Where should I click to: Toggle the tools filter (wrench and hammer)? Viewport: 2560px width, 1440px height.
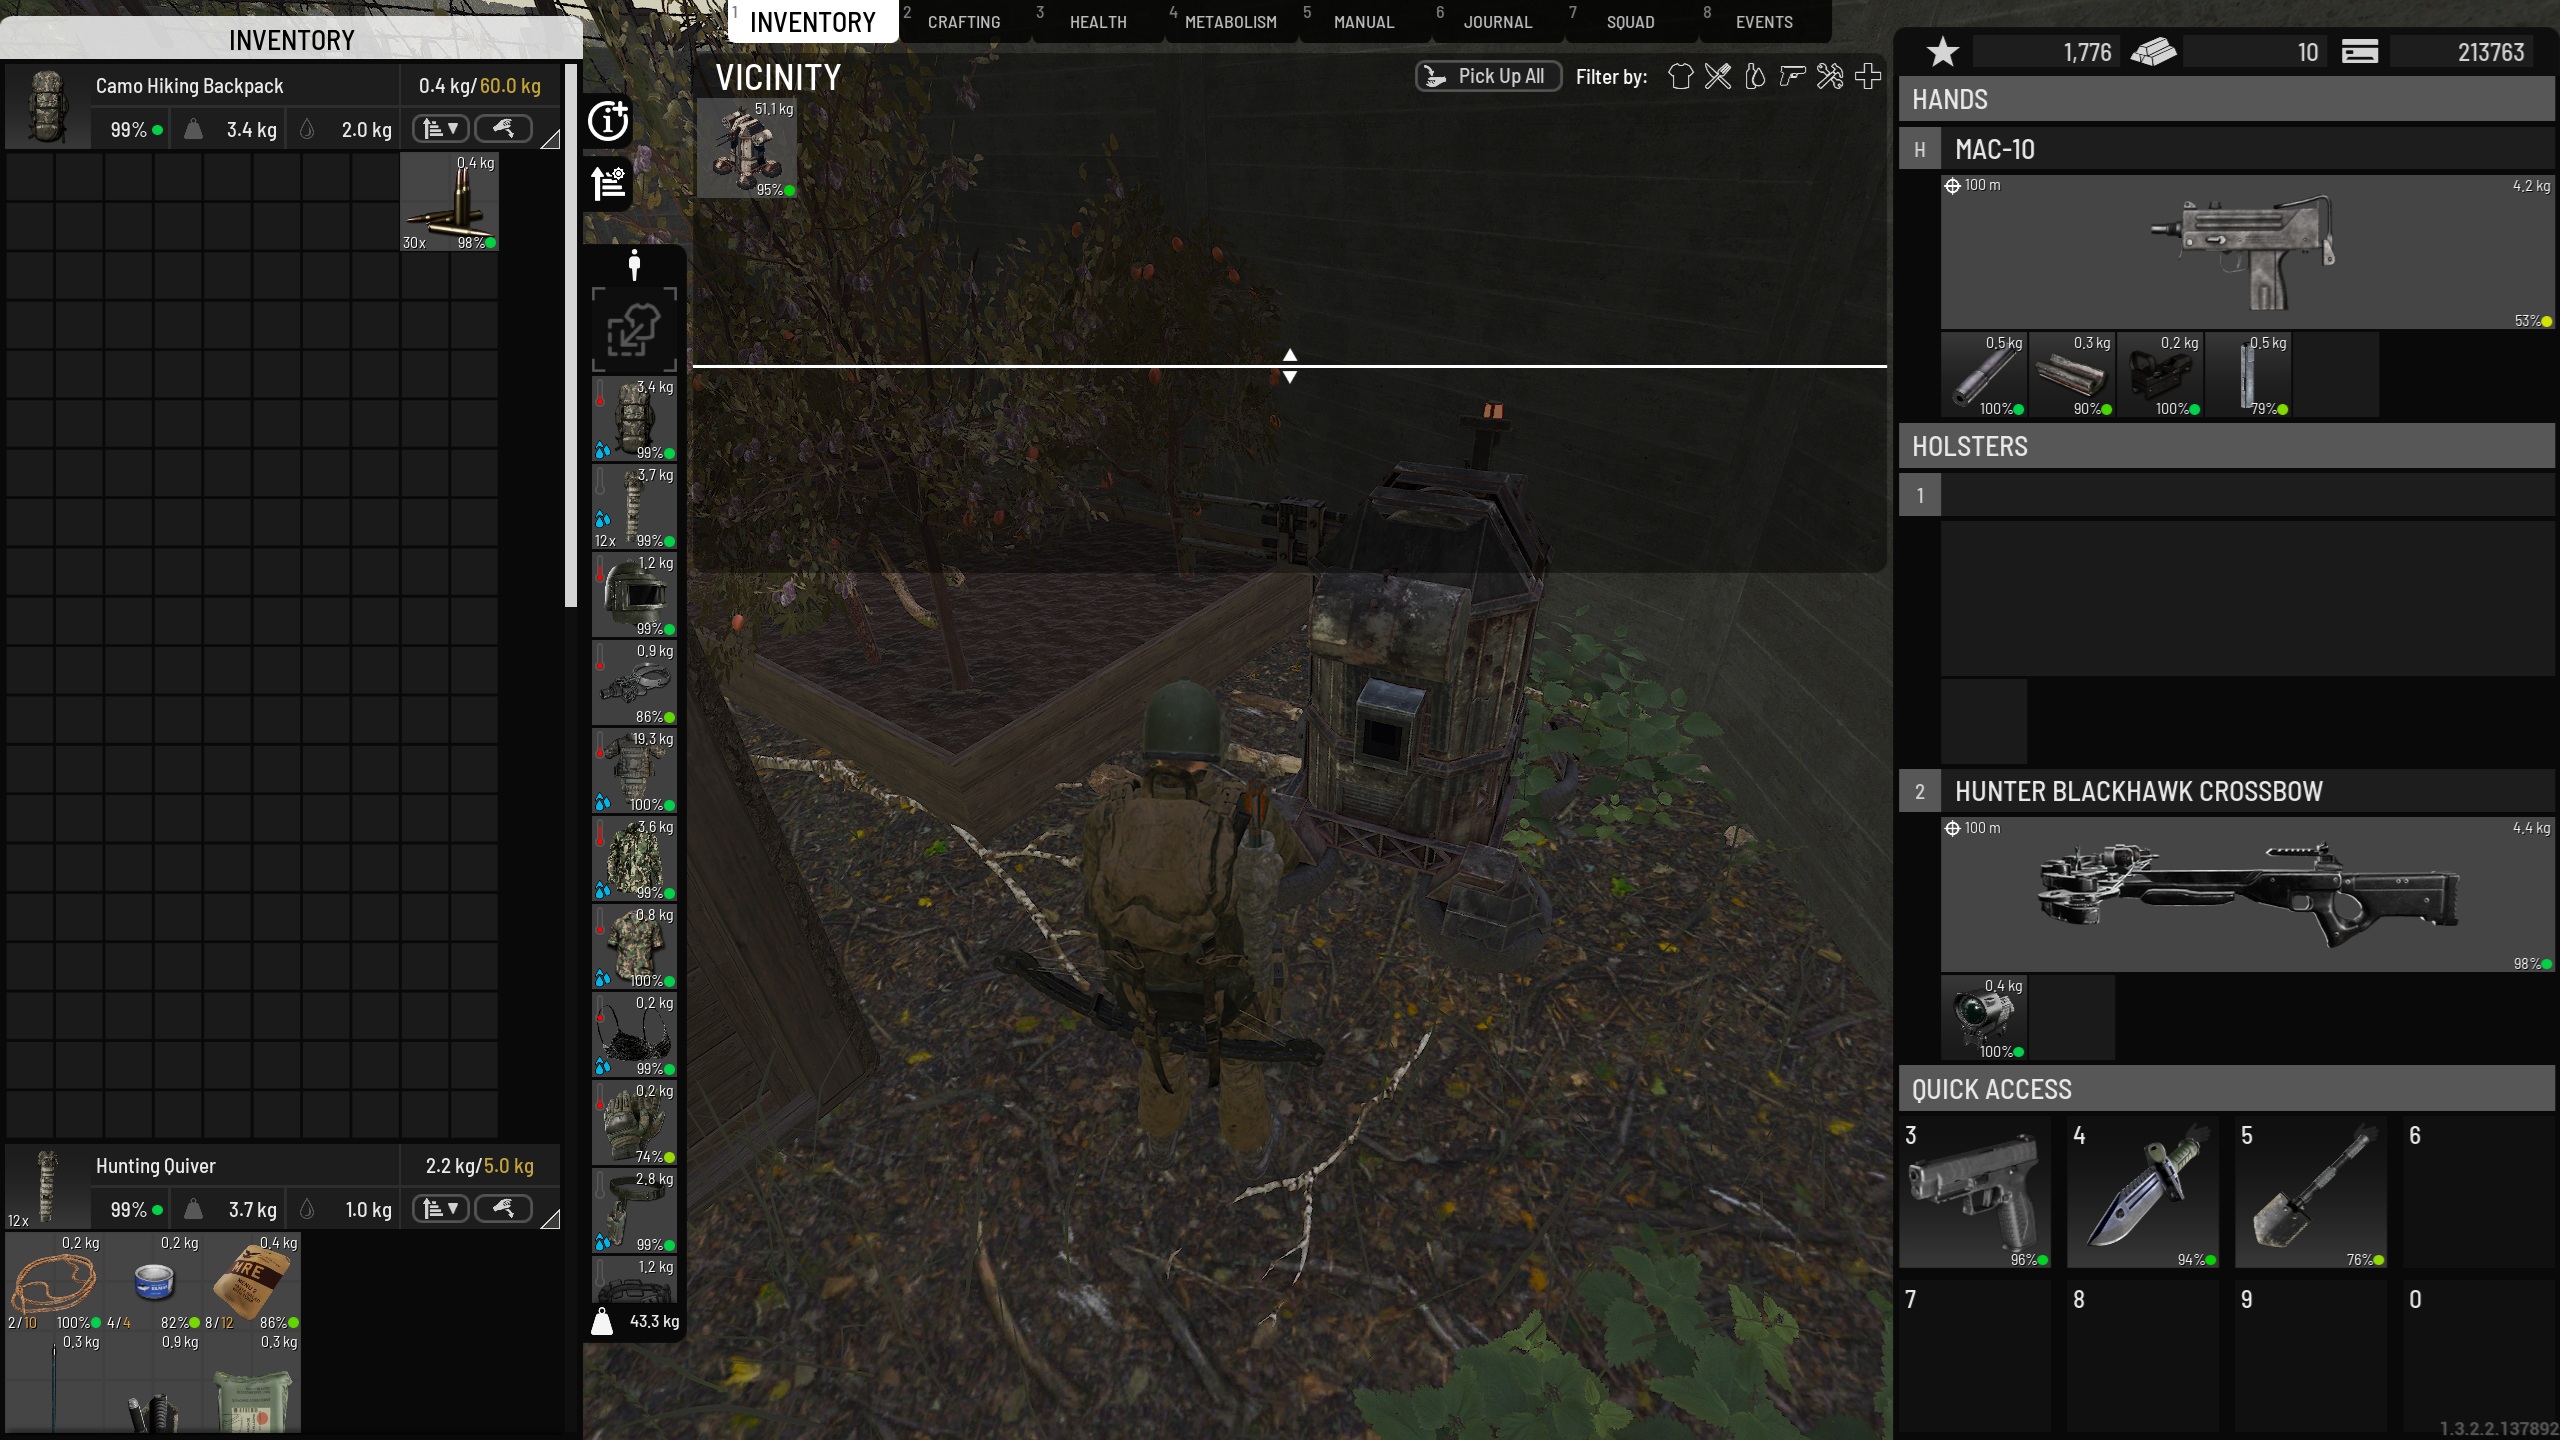(x=1830, y=76)
